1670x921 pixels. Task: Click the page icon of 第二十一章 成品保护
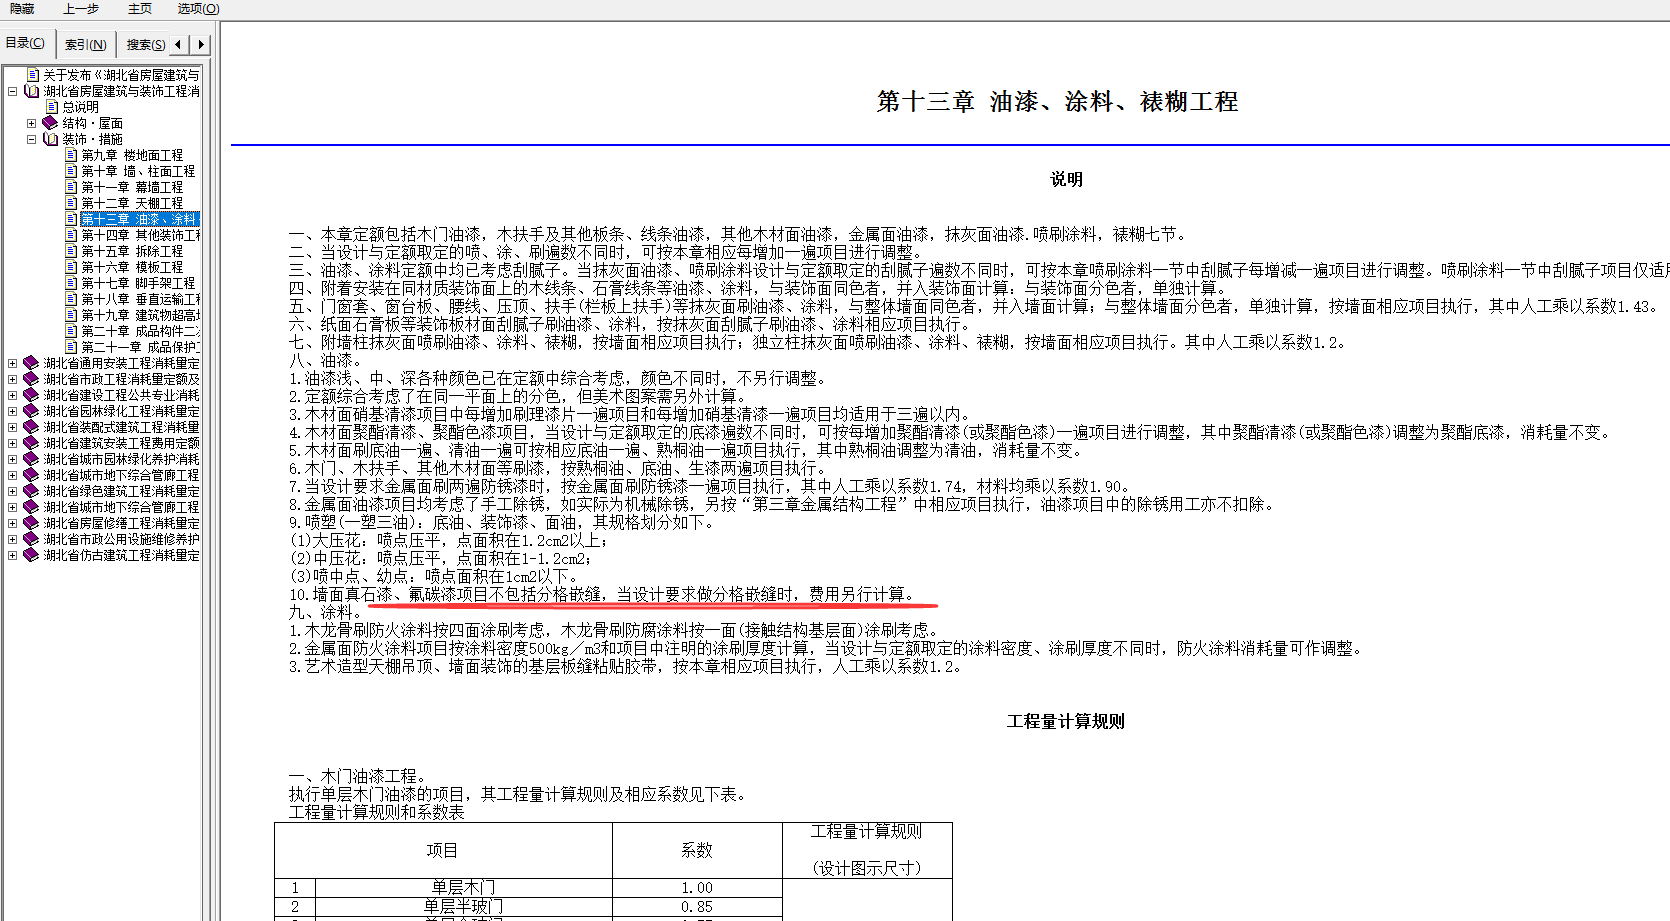(71, 347)
